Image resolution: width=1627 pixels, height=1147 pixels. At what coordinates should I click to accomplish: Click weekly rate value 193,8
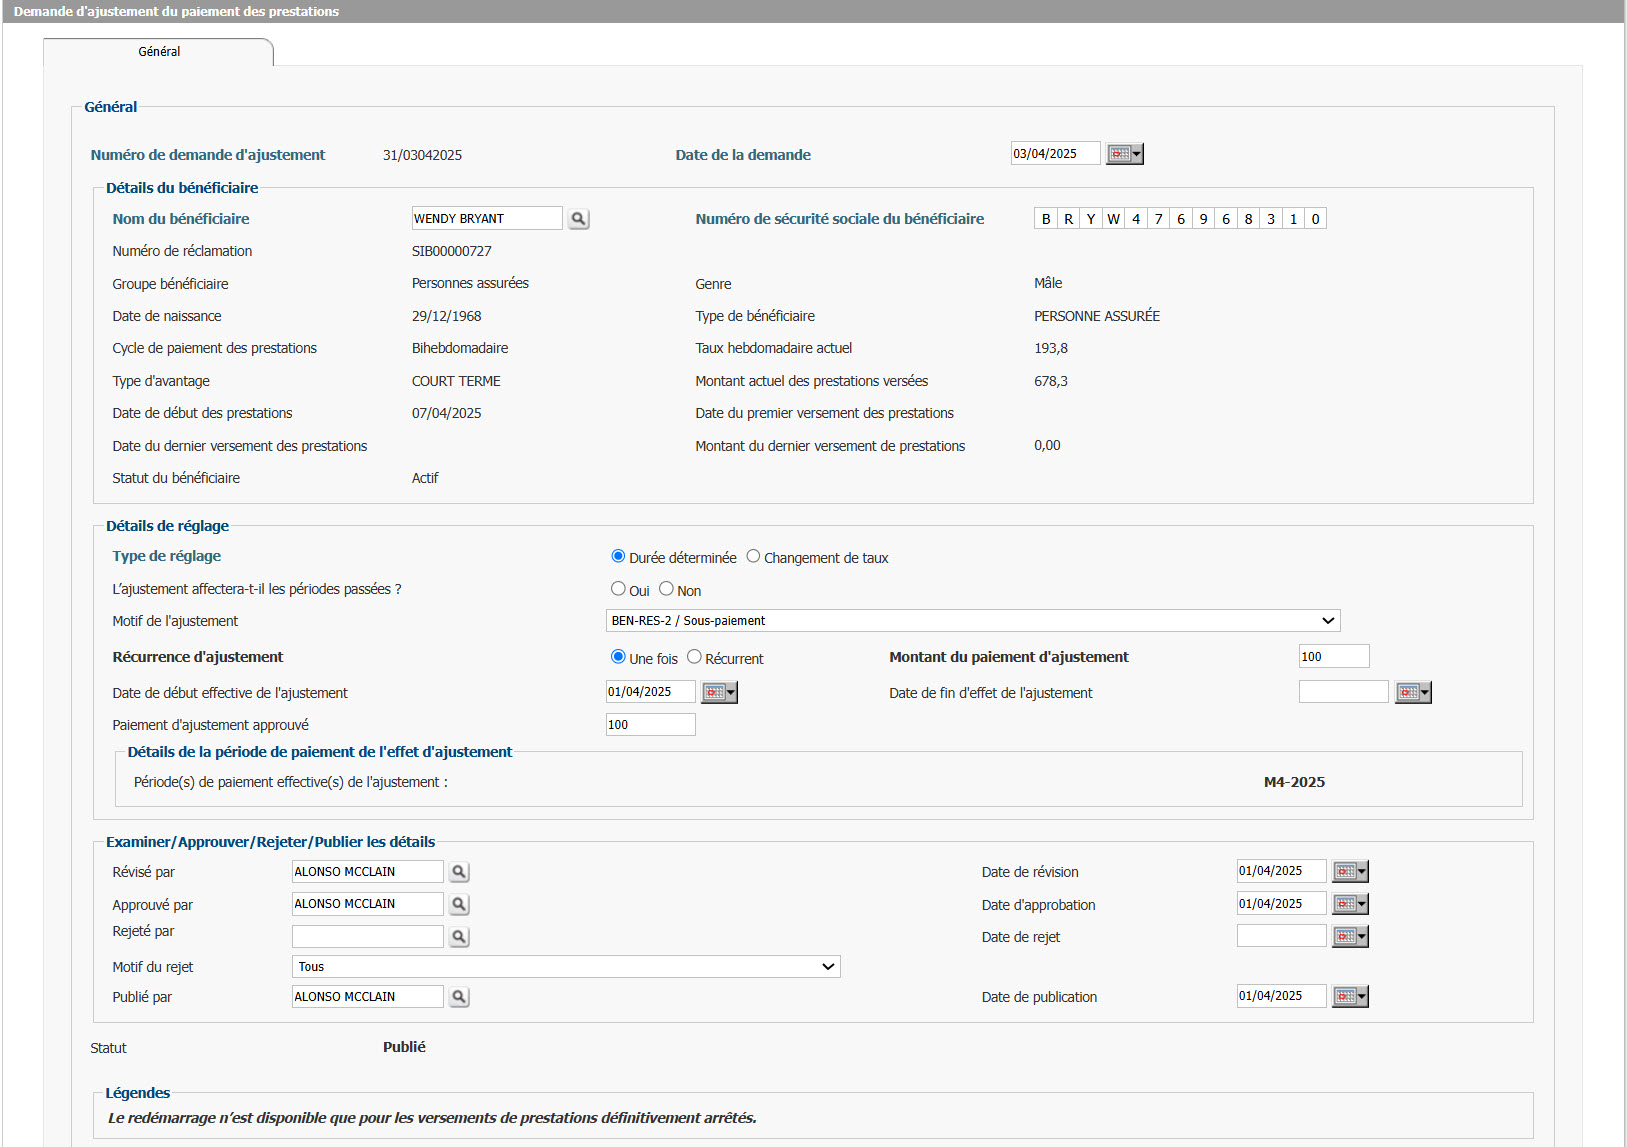[1051, 348]
